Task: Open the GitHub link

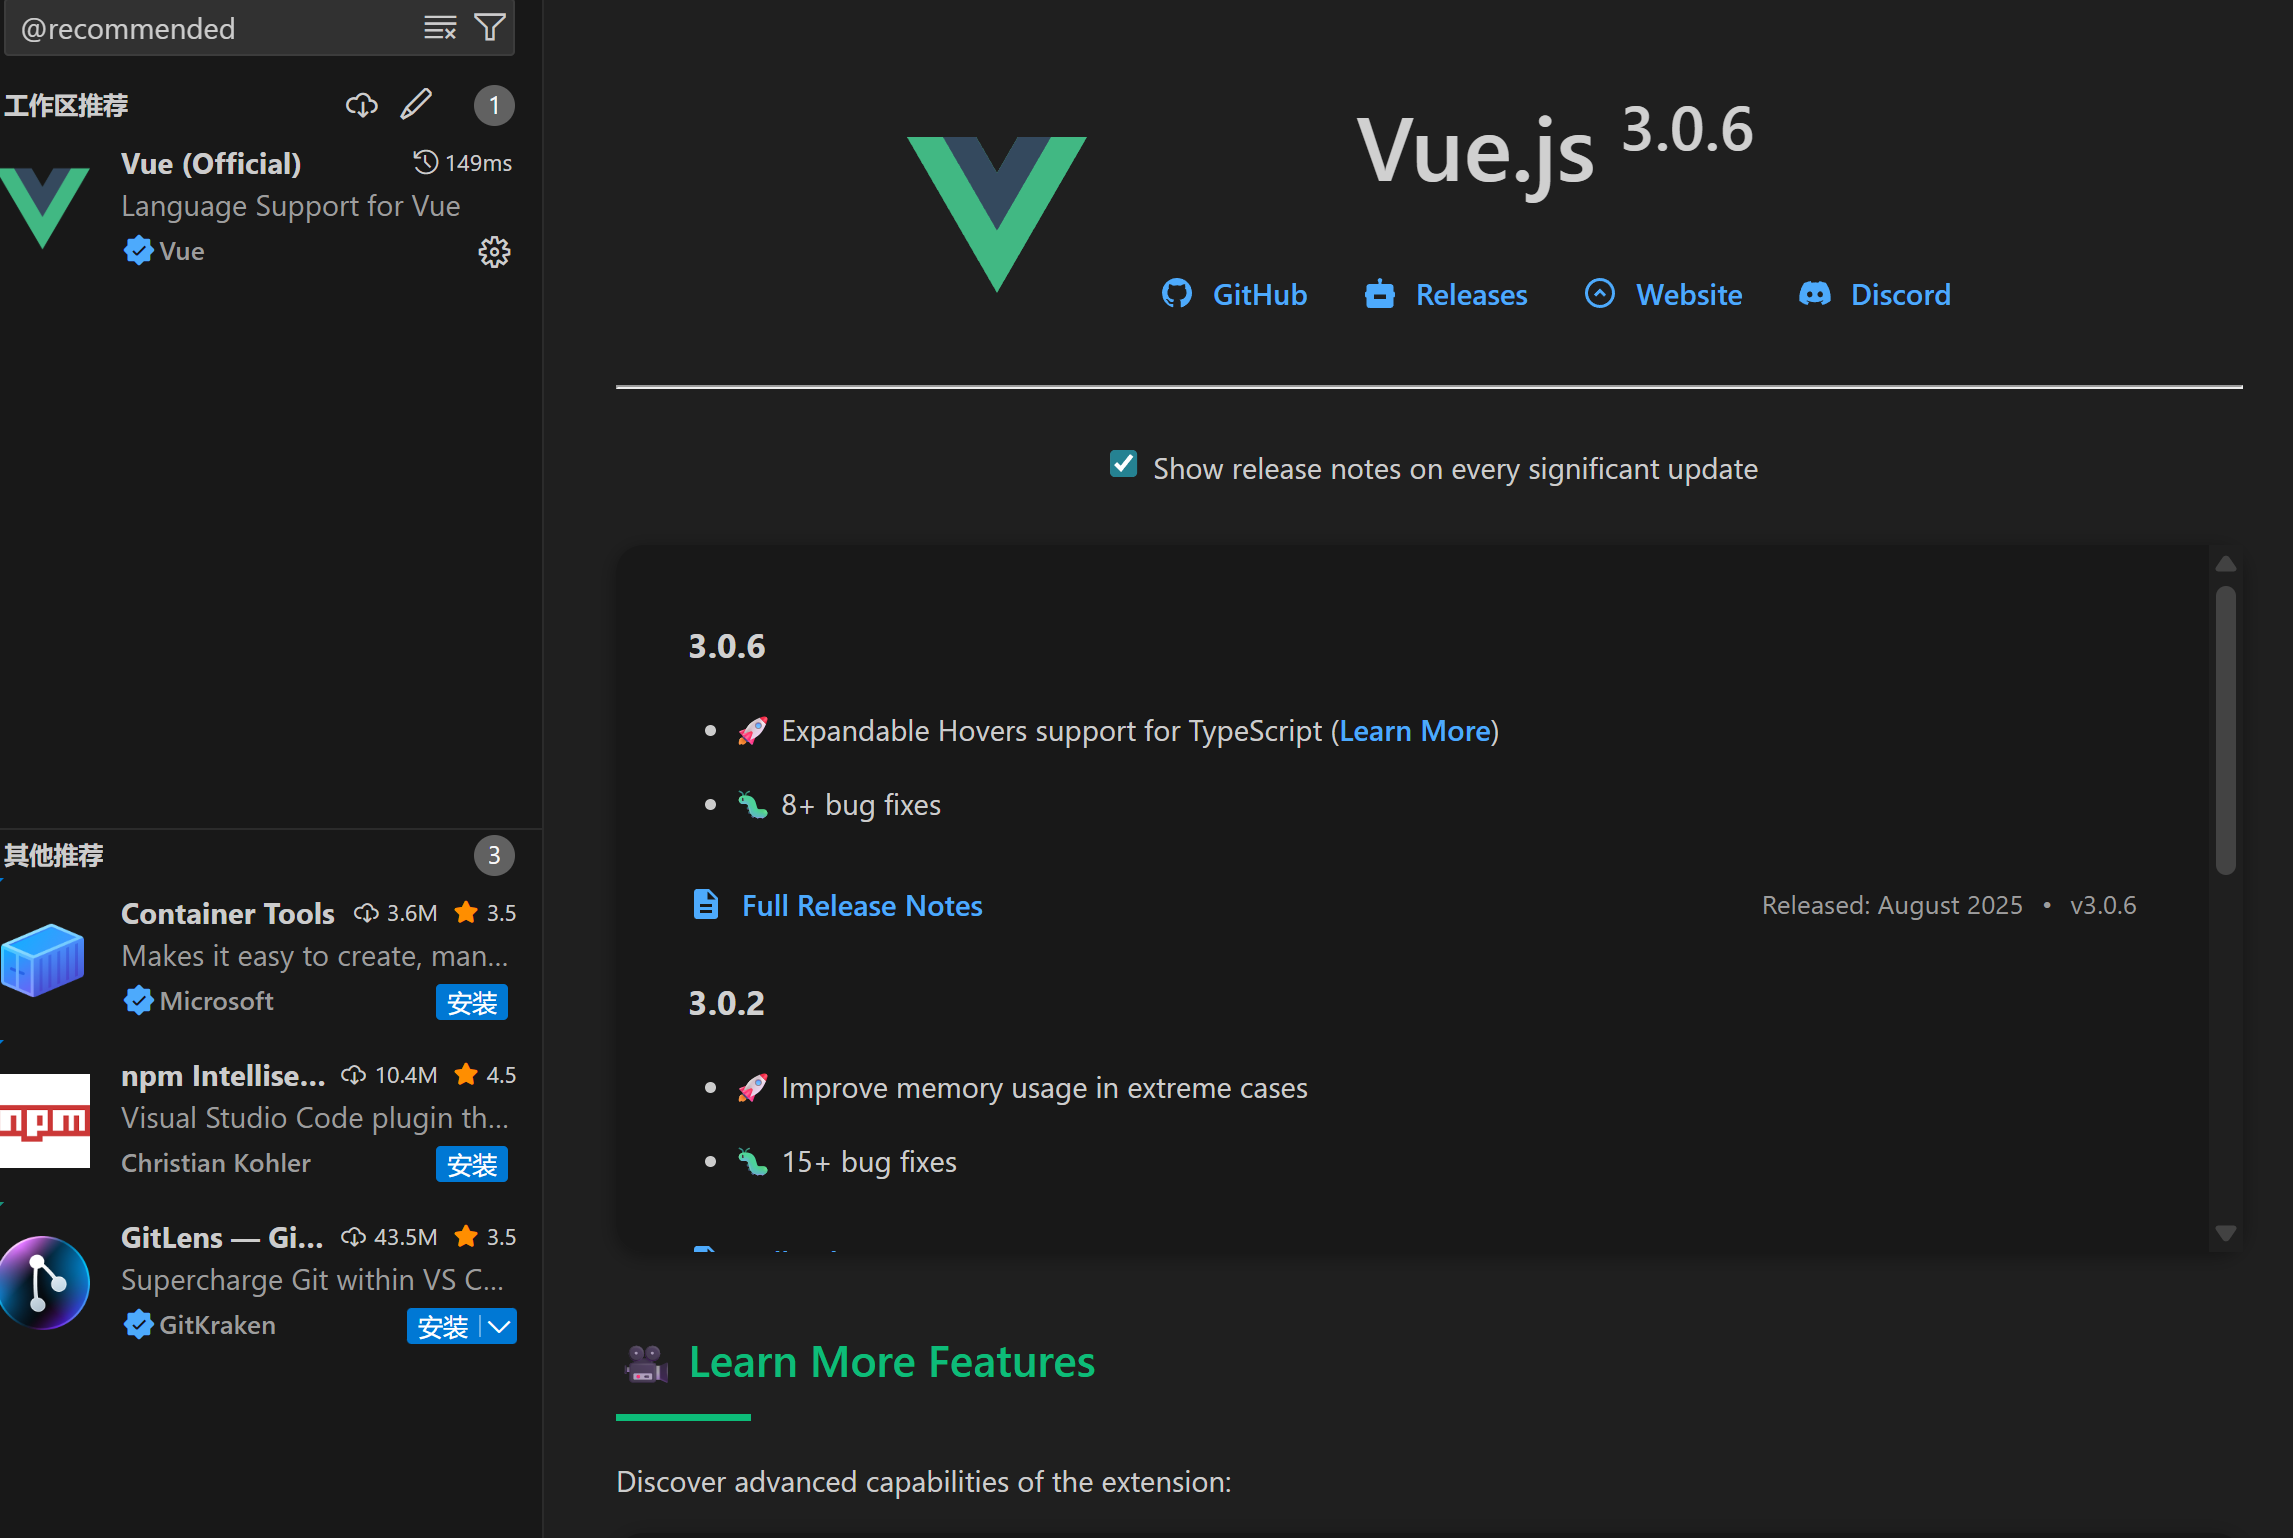Action: pos(1234,294)
